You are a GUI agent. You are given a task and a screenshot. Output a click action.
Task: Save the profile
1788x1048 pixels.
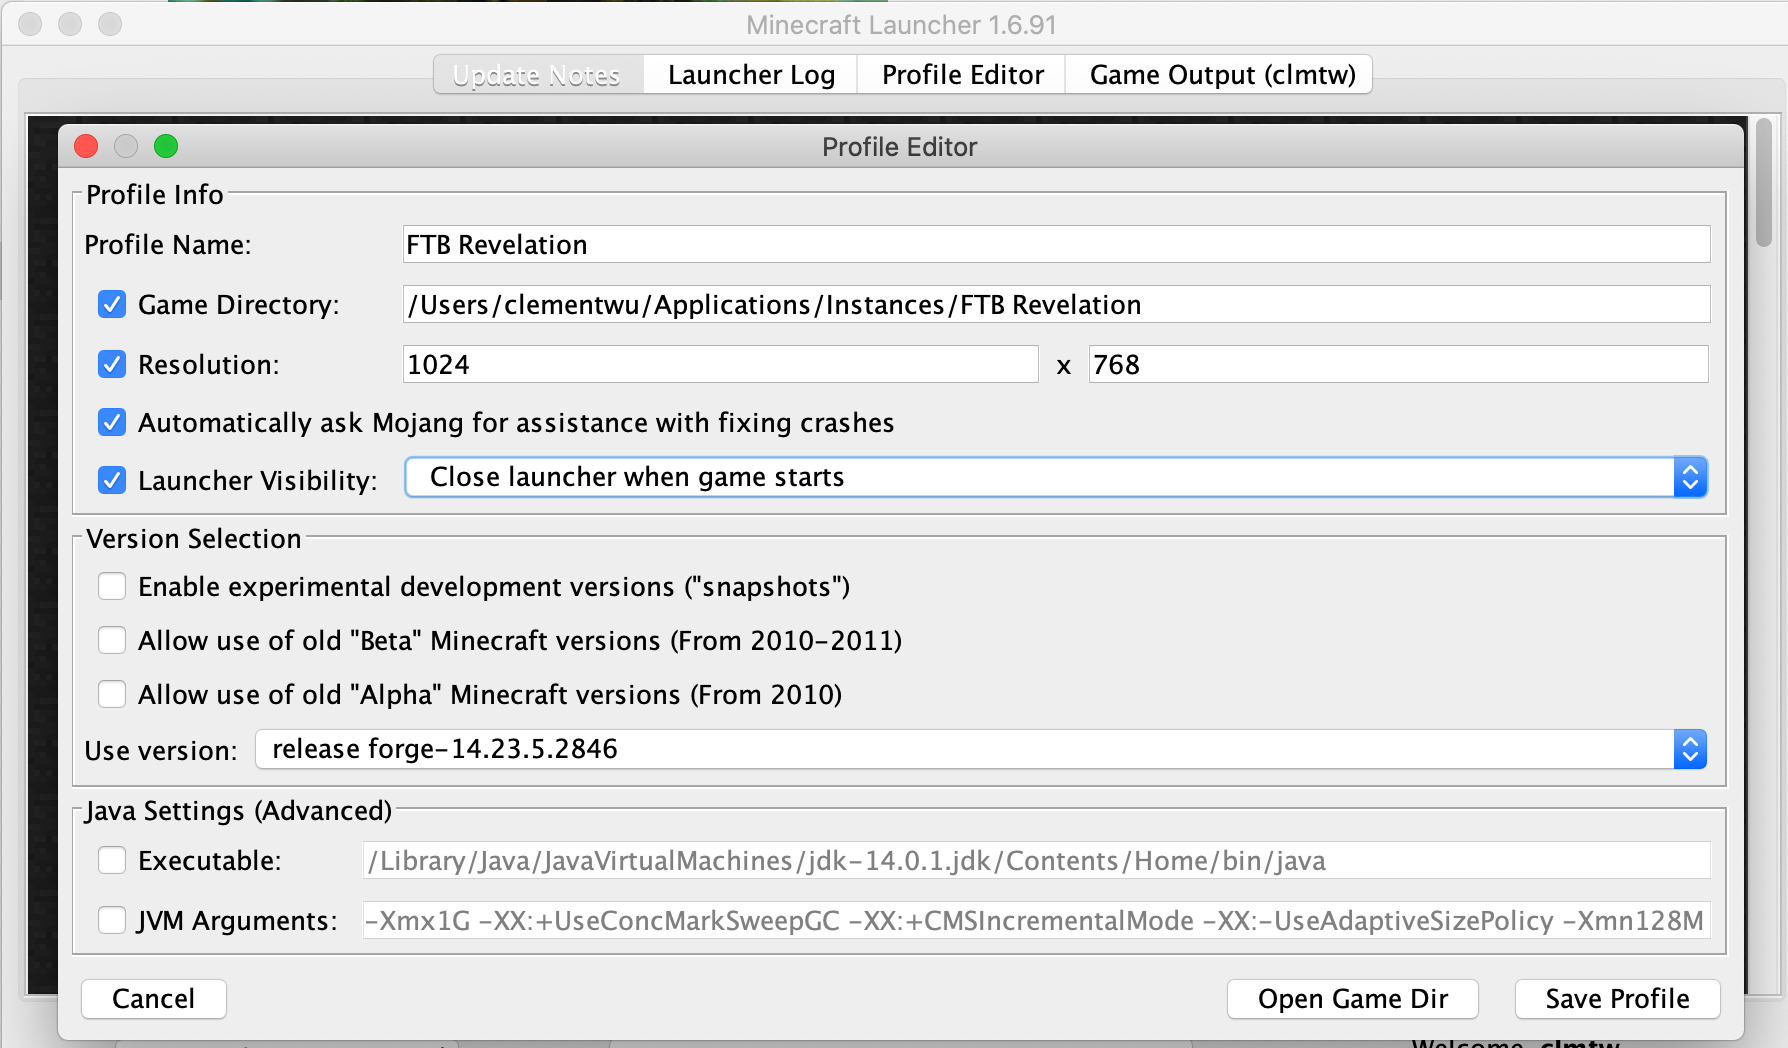[x=1617, y=999]
